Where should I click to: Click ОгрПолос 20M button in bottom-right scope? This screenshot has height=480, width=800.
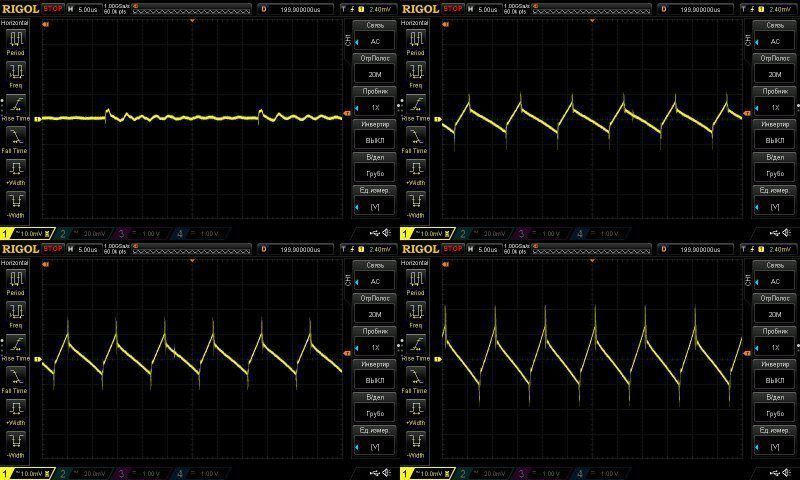[775, 309]
